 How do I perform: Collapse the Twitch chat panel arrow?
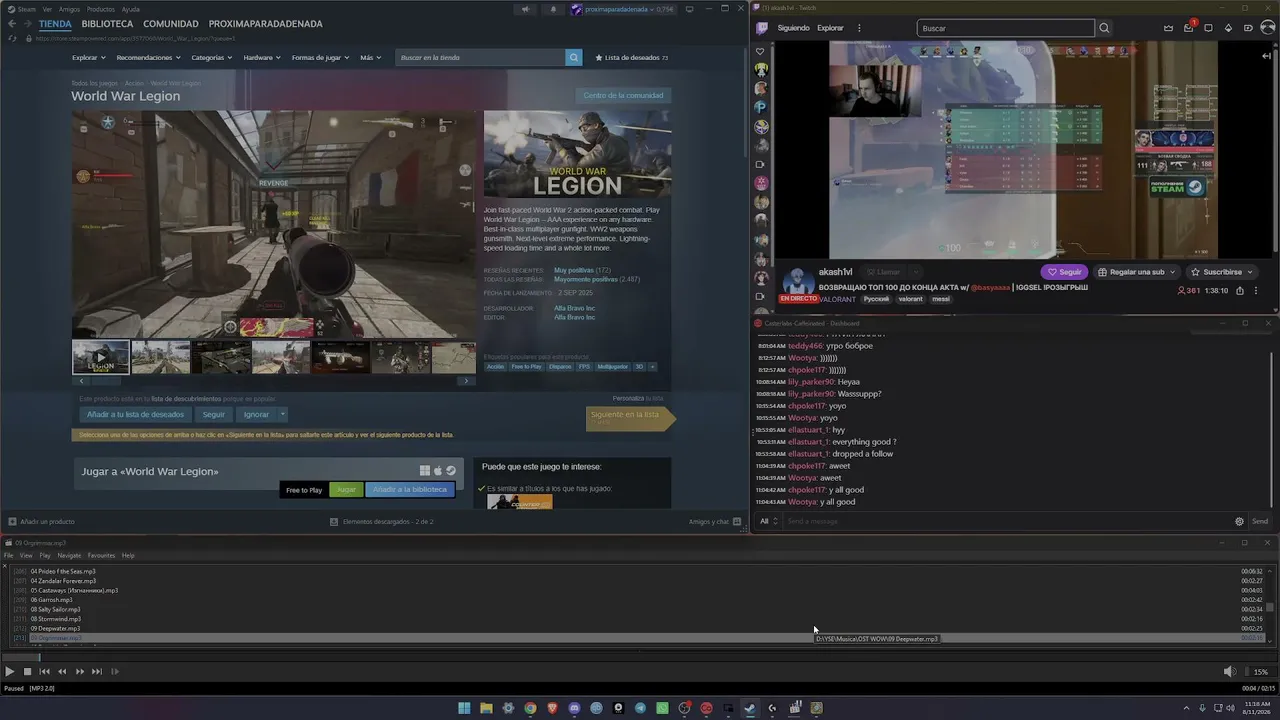tap(1267, 56)
